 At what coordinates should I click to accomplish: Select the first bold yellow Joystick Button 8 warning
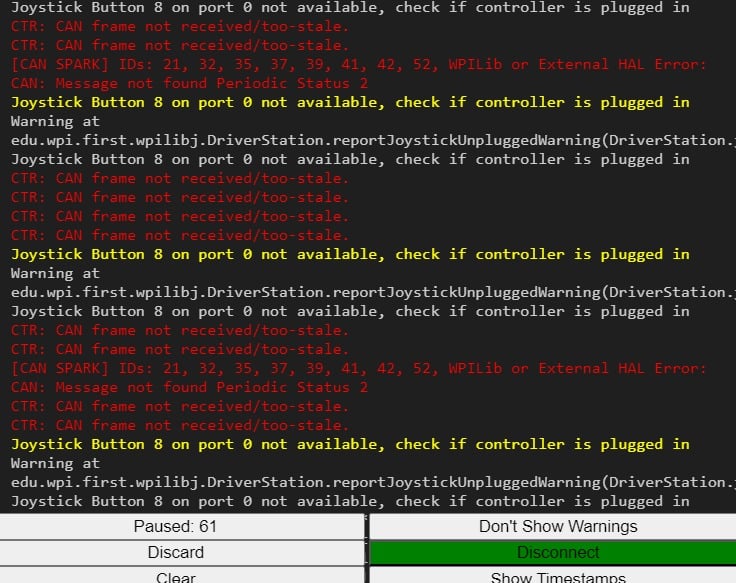pos(350,102)
